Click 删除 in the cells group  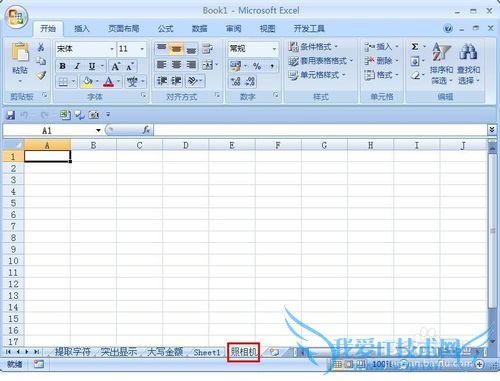[x=381, y=61]
